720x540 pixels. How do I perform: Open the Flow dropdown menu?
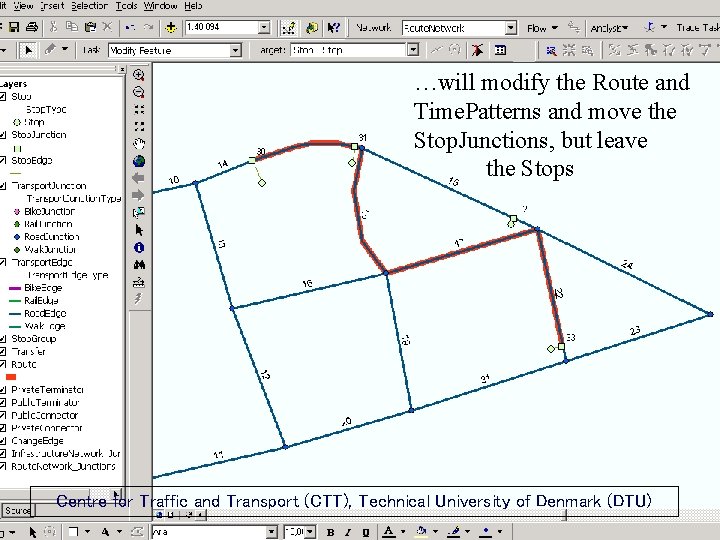[x=542, y=28]
